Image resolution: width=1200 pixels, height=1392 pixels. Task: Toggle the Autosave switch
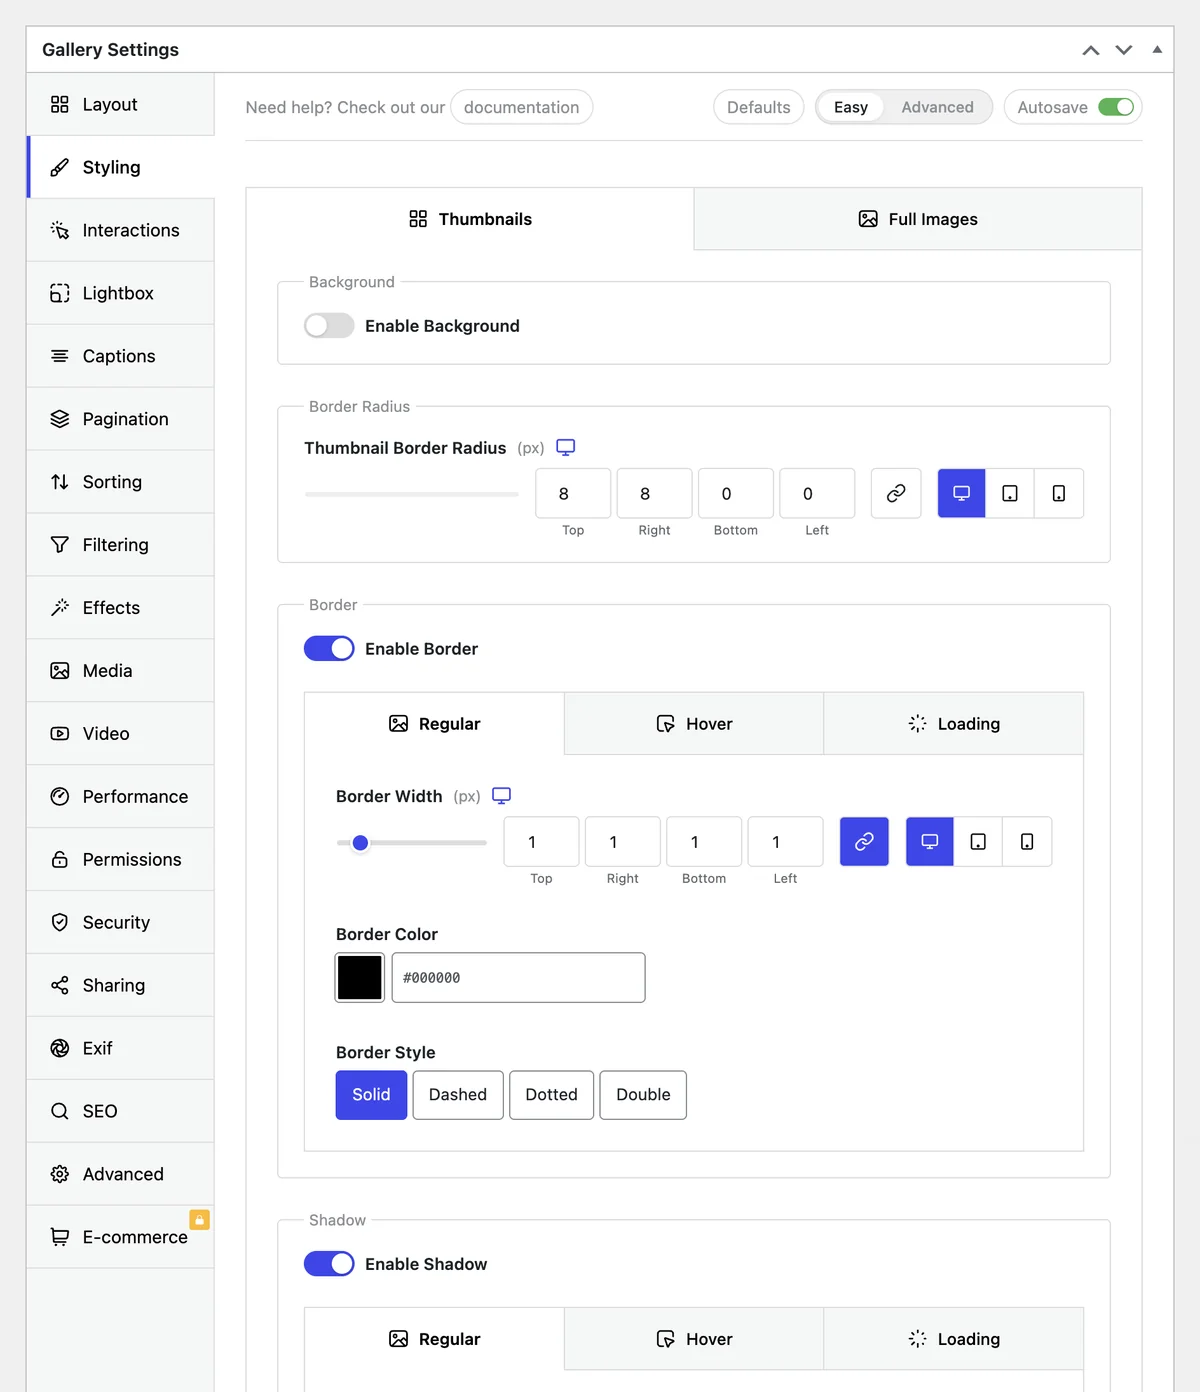(x=1116, y=107)
